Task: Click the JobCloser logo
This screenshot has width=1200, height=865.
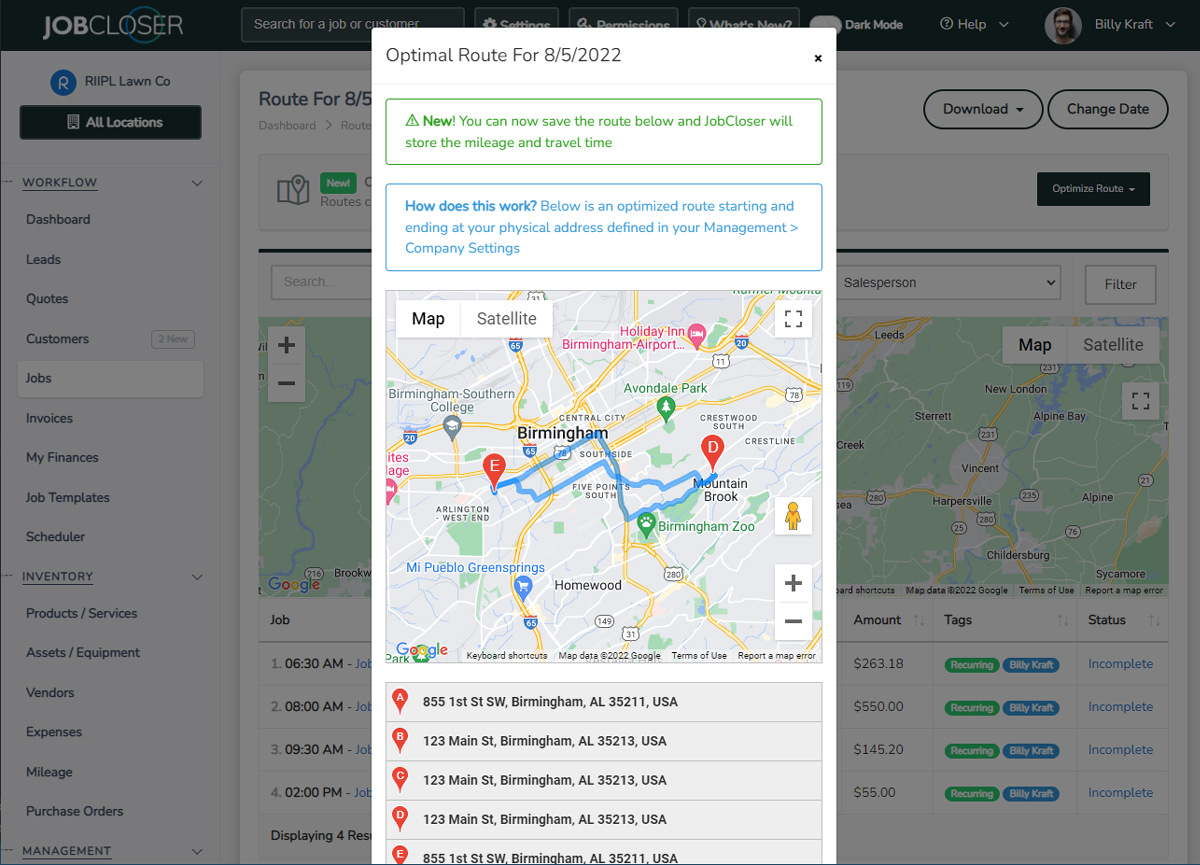Action: [112, 23]
